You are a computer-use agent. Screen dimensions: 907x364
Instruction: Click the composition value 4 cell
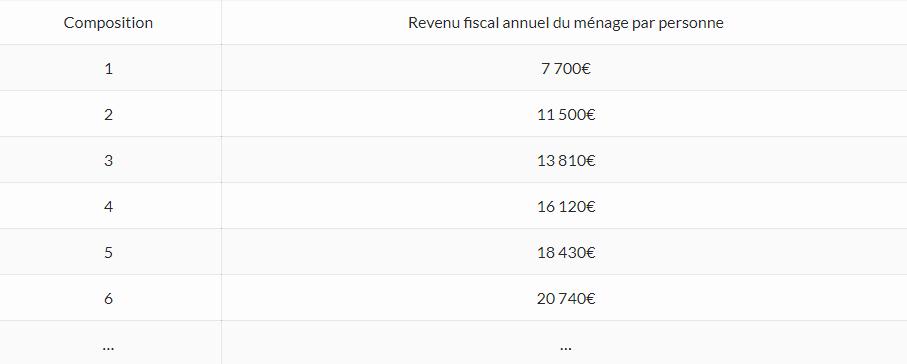108,206
